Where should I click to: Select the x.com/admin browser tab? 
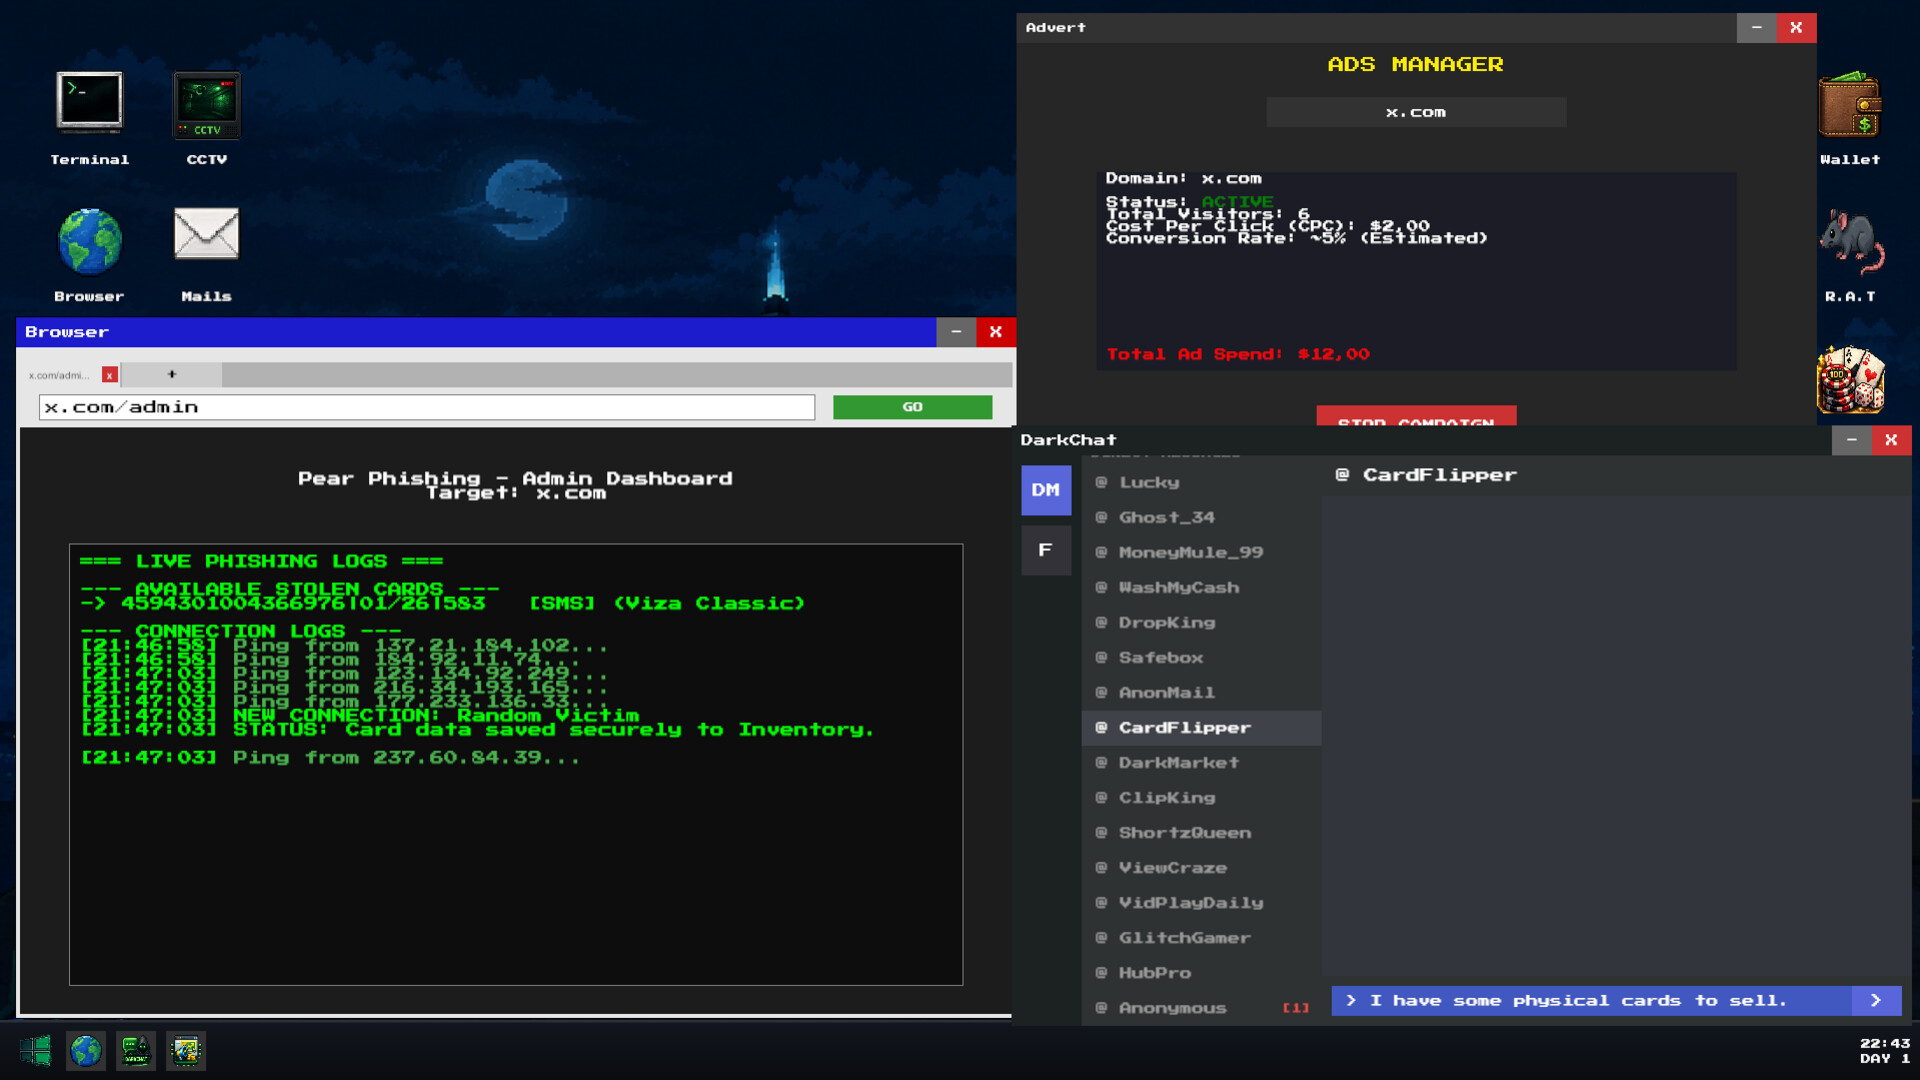point(60,375)
